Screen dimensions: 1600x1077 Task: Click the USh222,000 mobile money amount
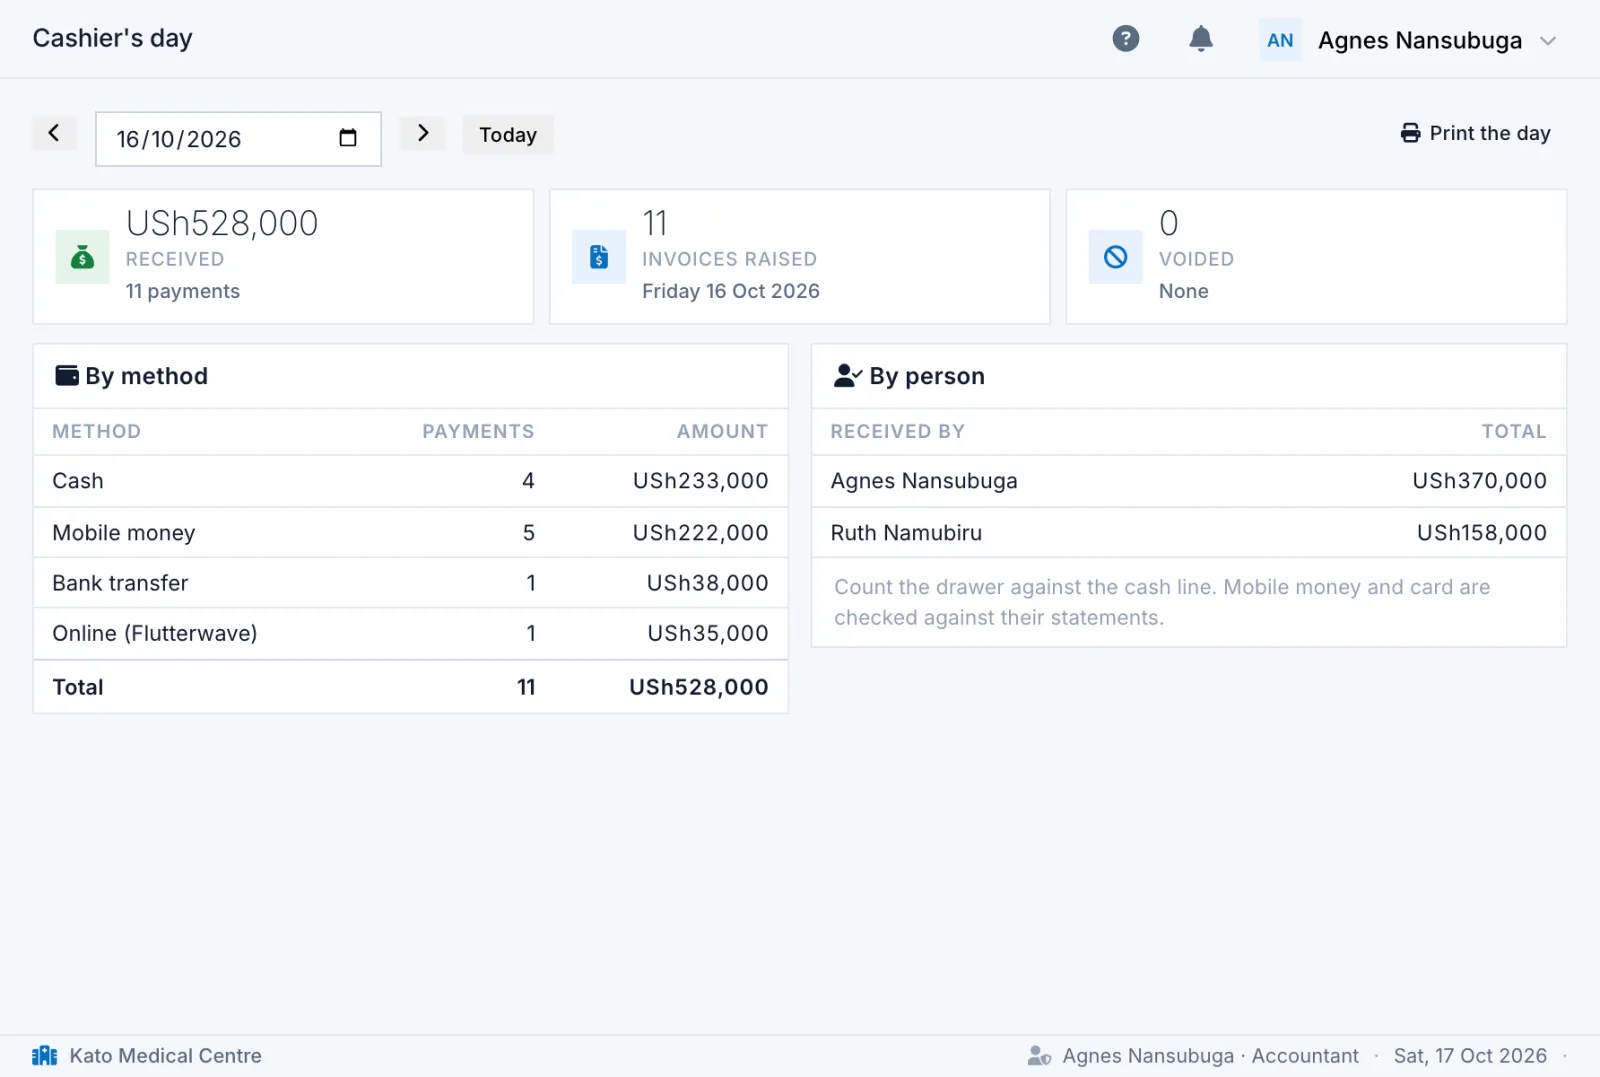pyautogui.click(x=701, y=533)
